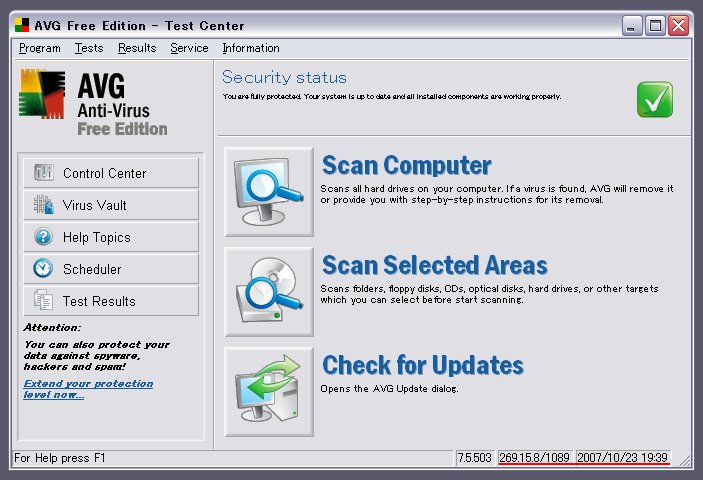This screenshot has height=480, width=703.
Task: Click the Scan Computer heading
Action: (x=407, y=165)
